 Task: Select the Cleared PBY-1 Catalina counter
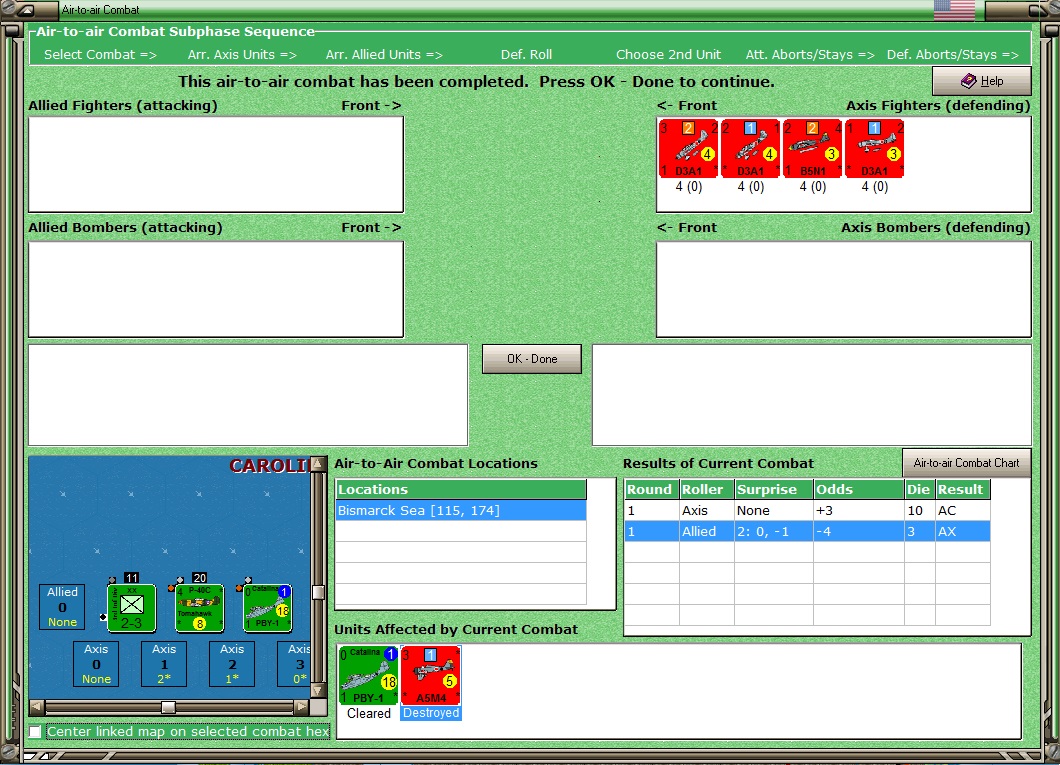[x=368, y=675]
